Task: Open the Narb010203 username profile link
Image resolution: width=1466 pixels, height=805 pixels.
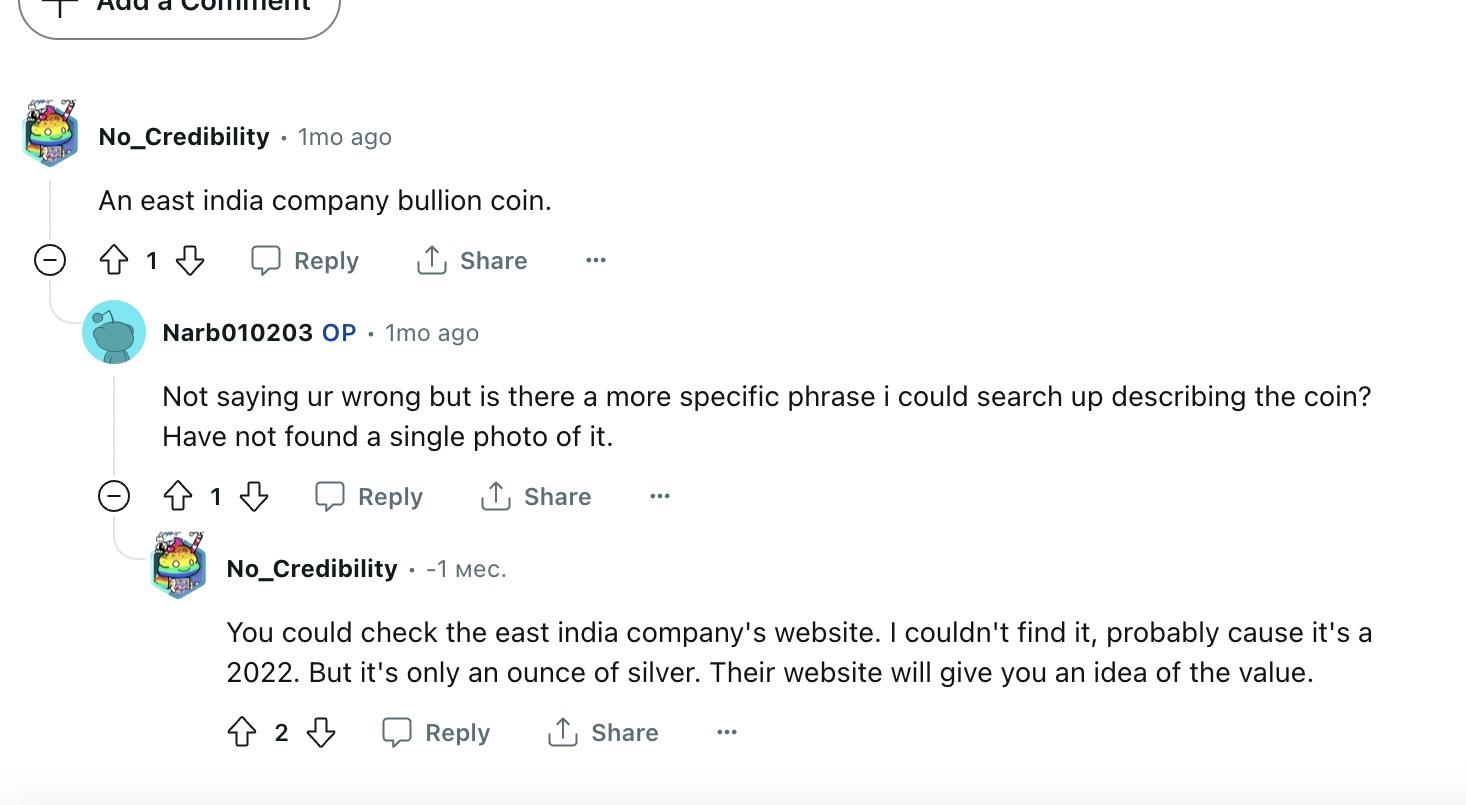Action: tap(237, 333)
